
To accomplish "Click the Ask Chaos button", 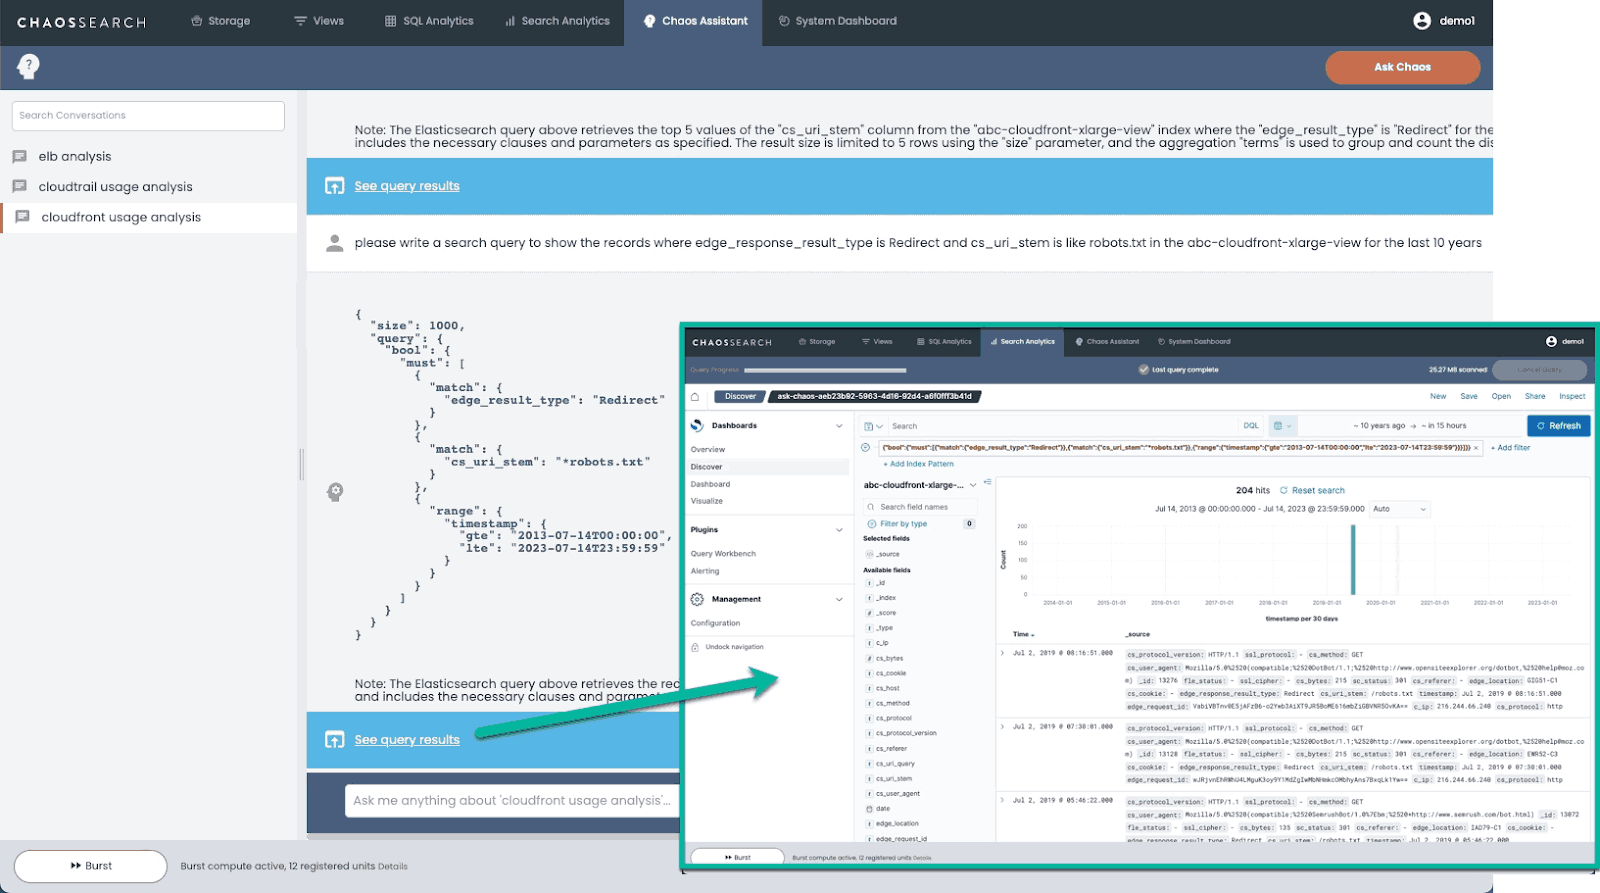I will point(1402,67).
